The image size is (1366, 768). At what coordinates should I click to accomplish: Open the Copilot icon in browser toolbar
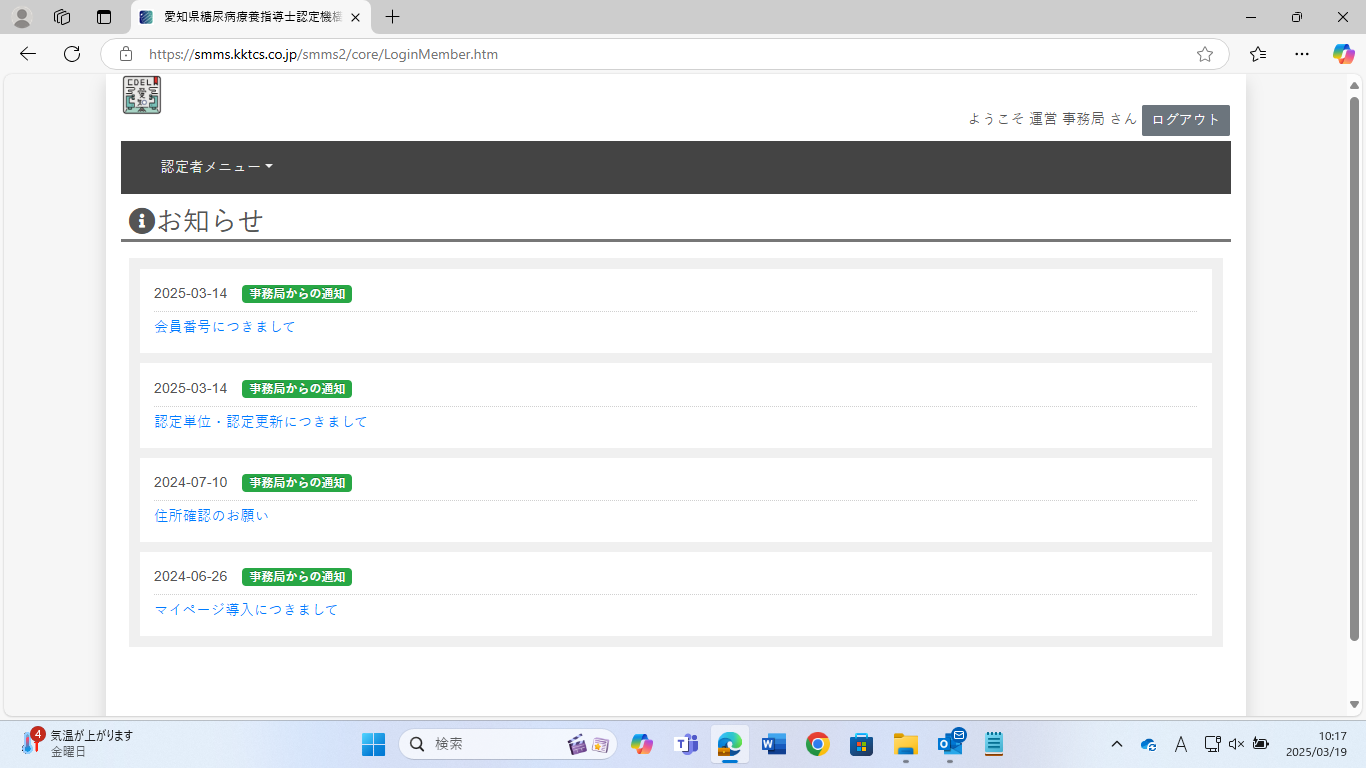point(1343,54)
